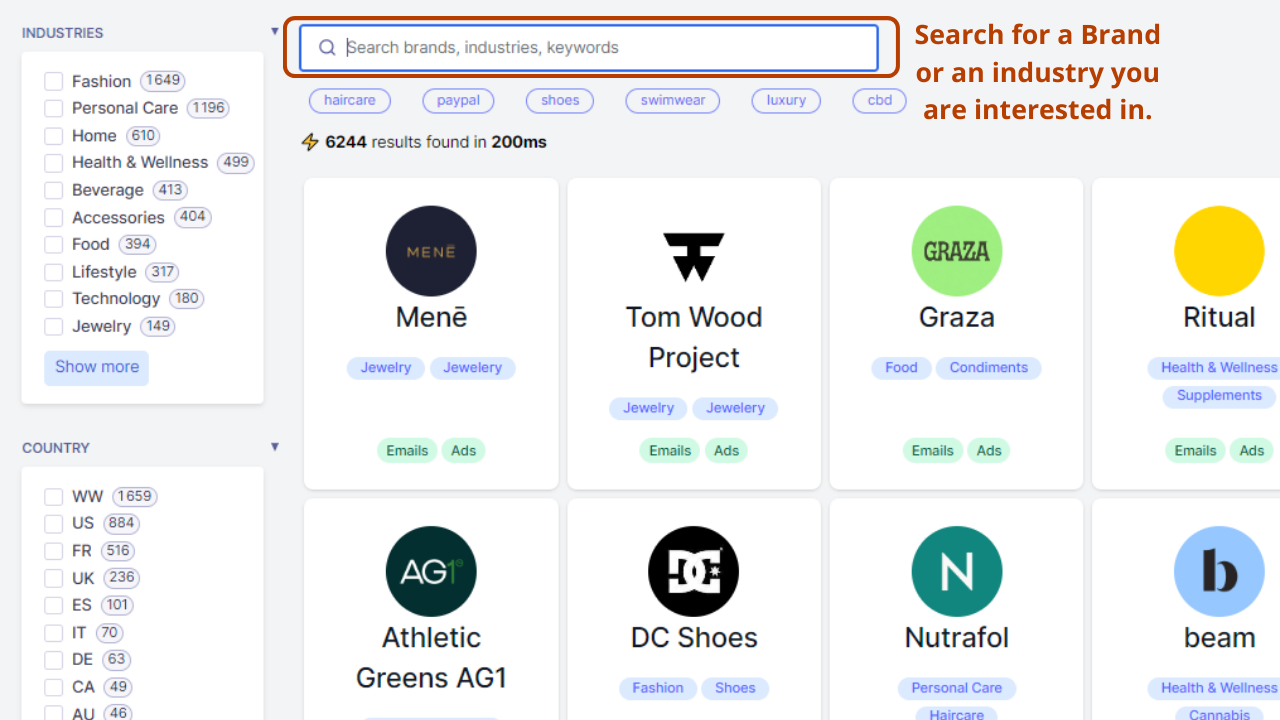Viewport: 1280px width, 720px height.
Task: Open the Athletic Greens AG1 logo
Action: coord(431,571)
